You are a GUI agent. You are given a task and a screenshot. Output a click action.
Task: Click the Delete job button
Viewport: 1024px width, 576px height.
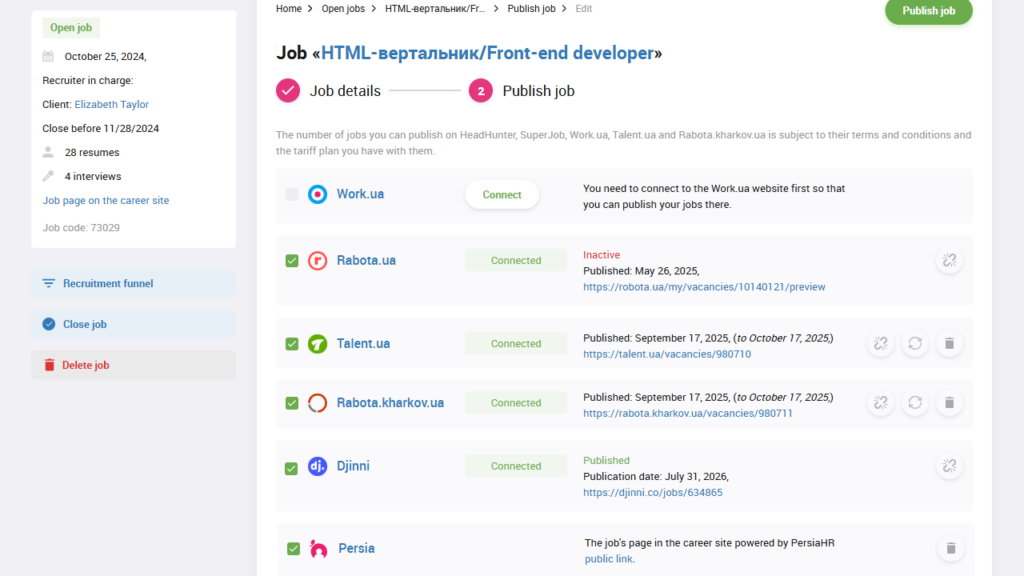tap(134, 365)
